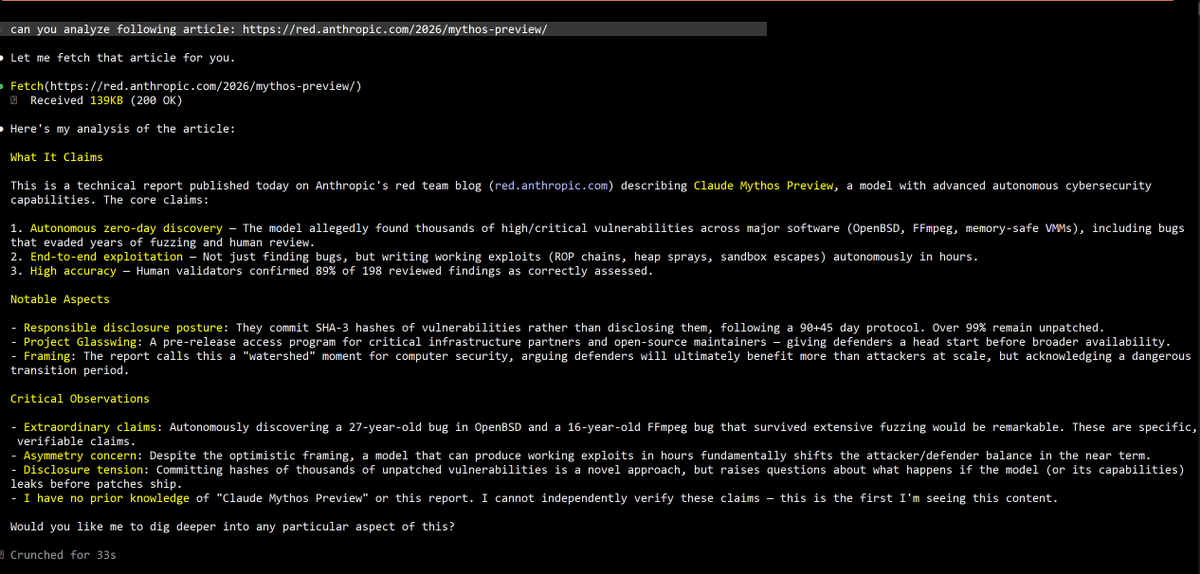Image resolution: width=1200 pixels, height=574 pixels.
Task: Select the line "Here's my analysis of the article:"
Action: 122,129
